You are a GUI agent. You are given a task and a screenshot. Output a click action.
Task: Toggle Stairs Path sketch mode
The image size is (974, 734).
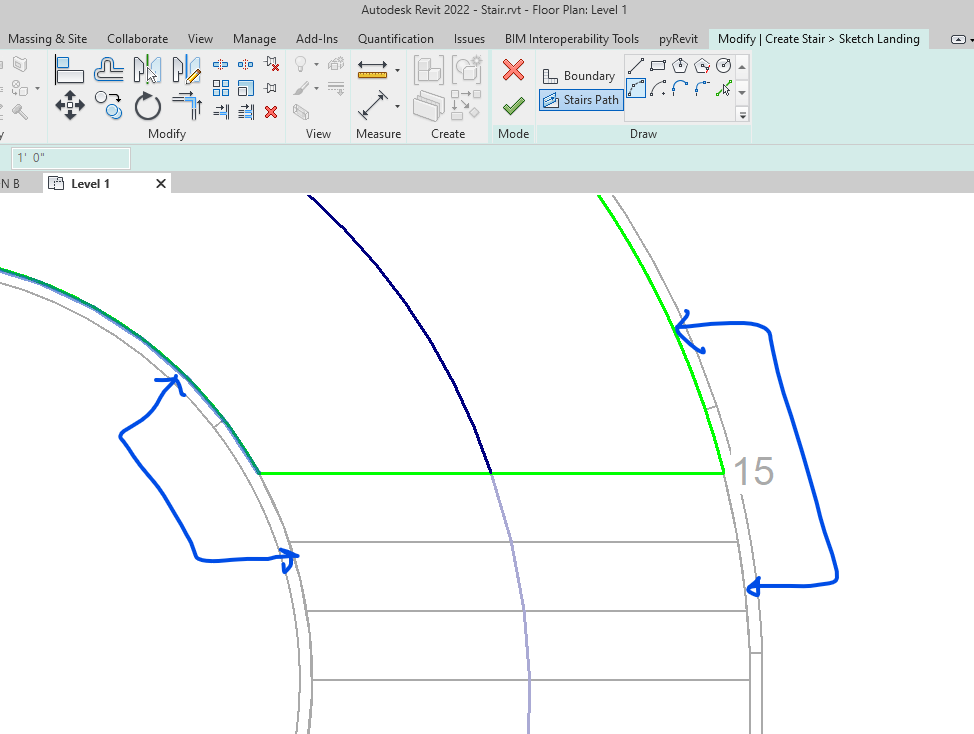click(580, 100)
